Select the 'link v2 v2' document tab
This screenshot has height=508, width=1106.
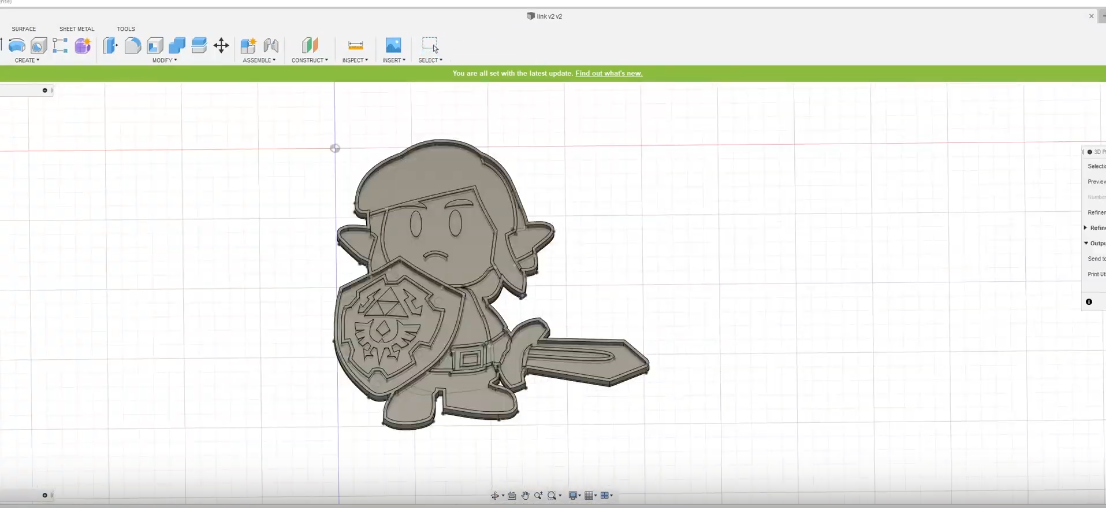tap(545, 16)
